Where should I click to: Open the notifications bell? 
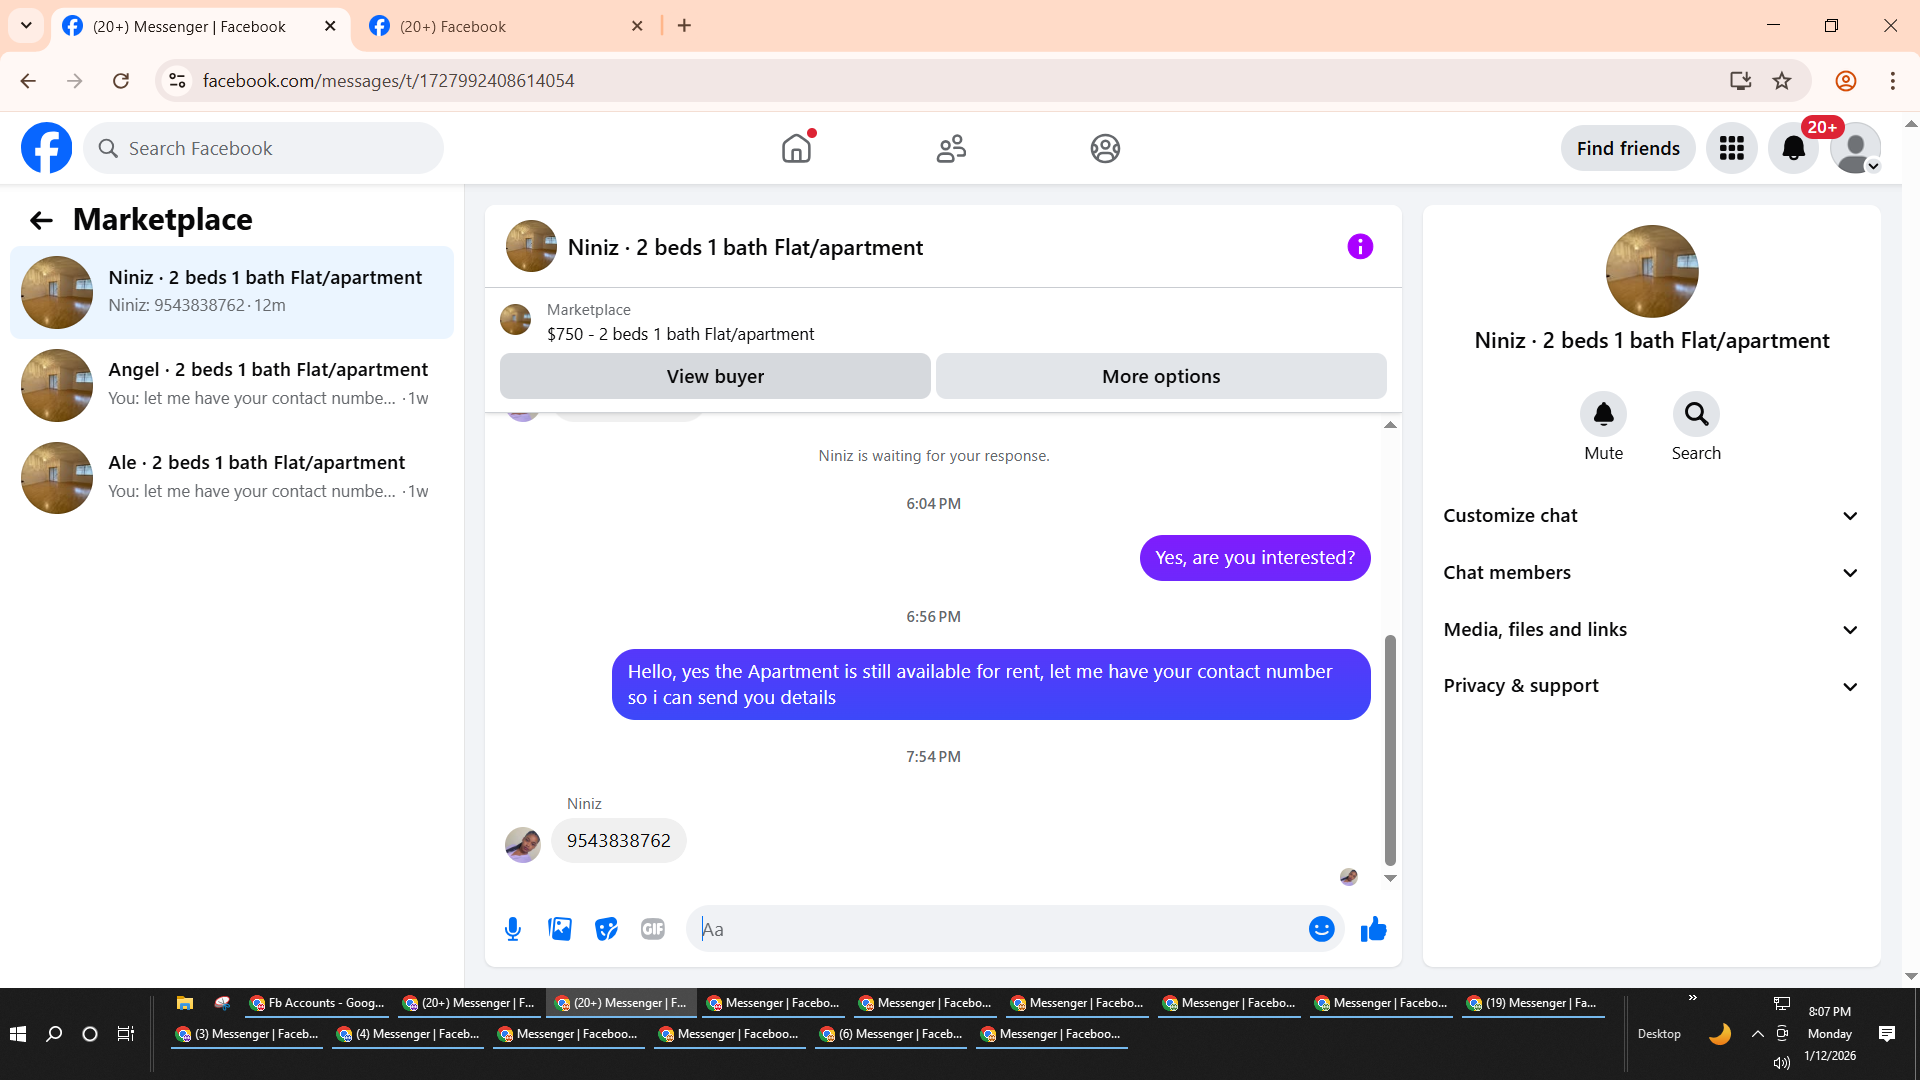pyautogui.click(x=1793, y=149)
